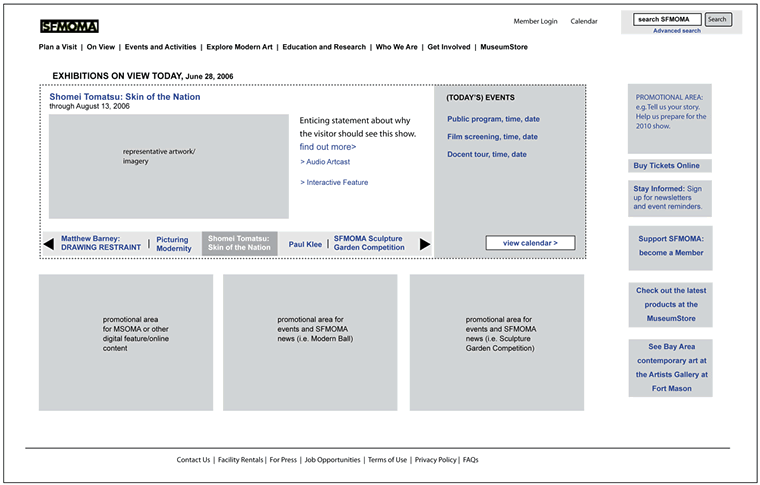This screenshot has height=485, width=760.
Task: Open Plan a Visit menu
Action: tap(58, 47)
